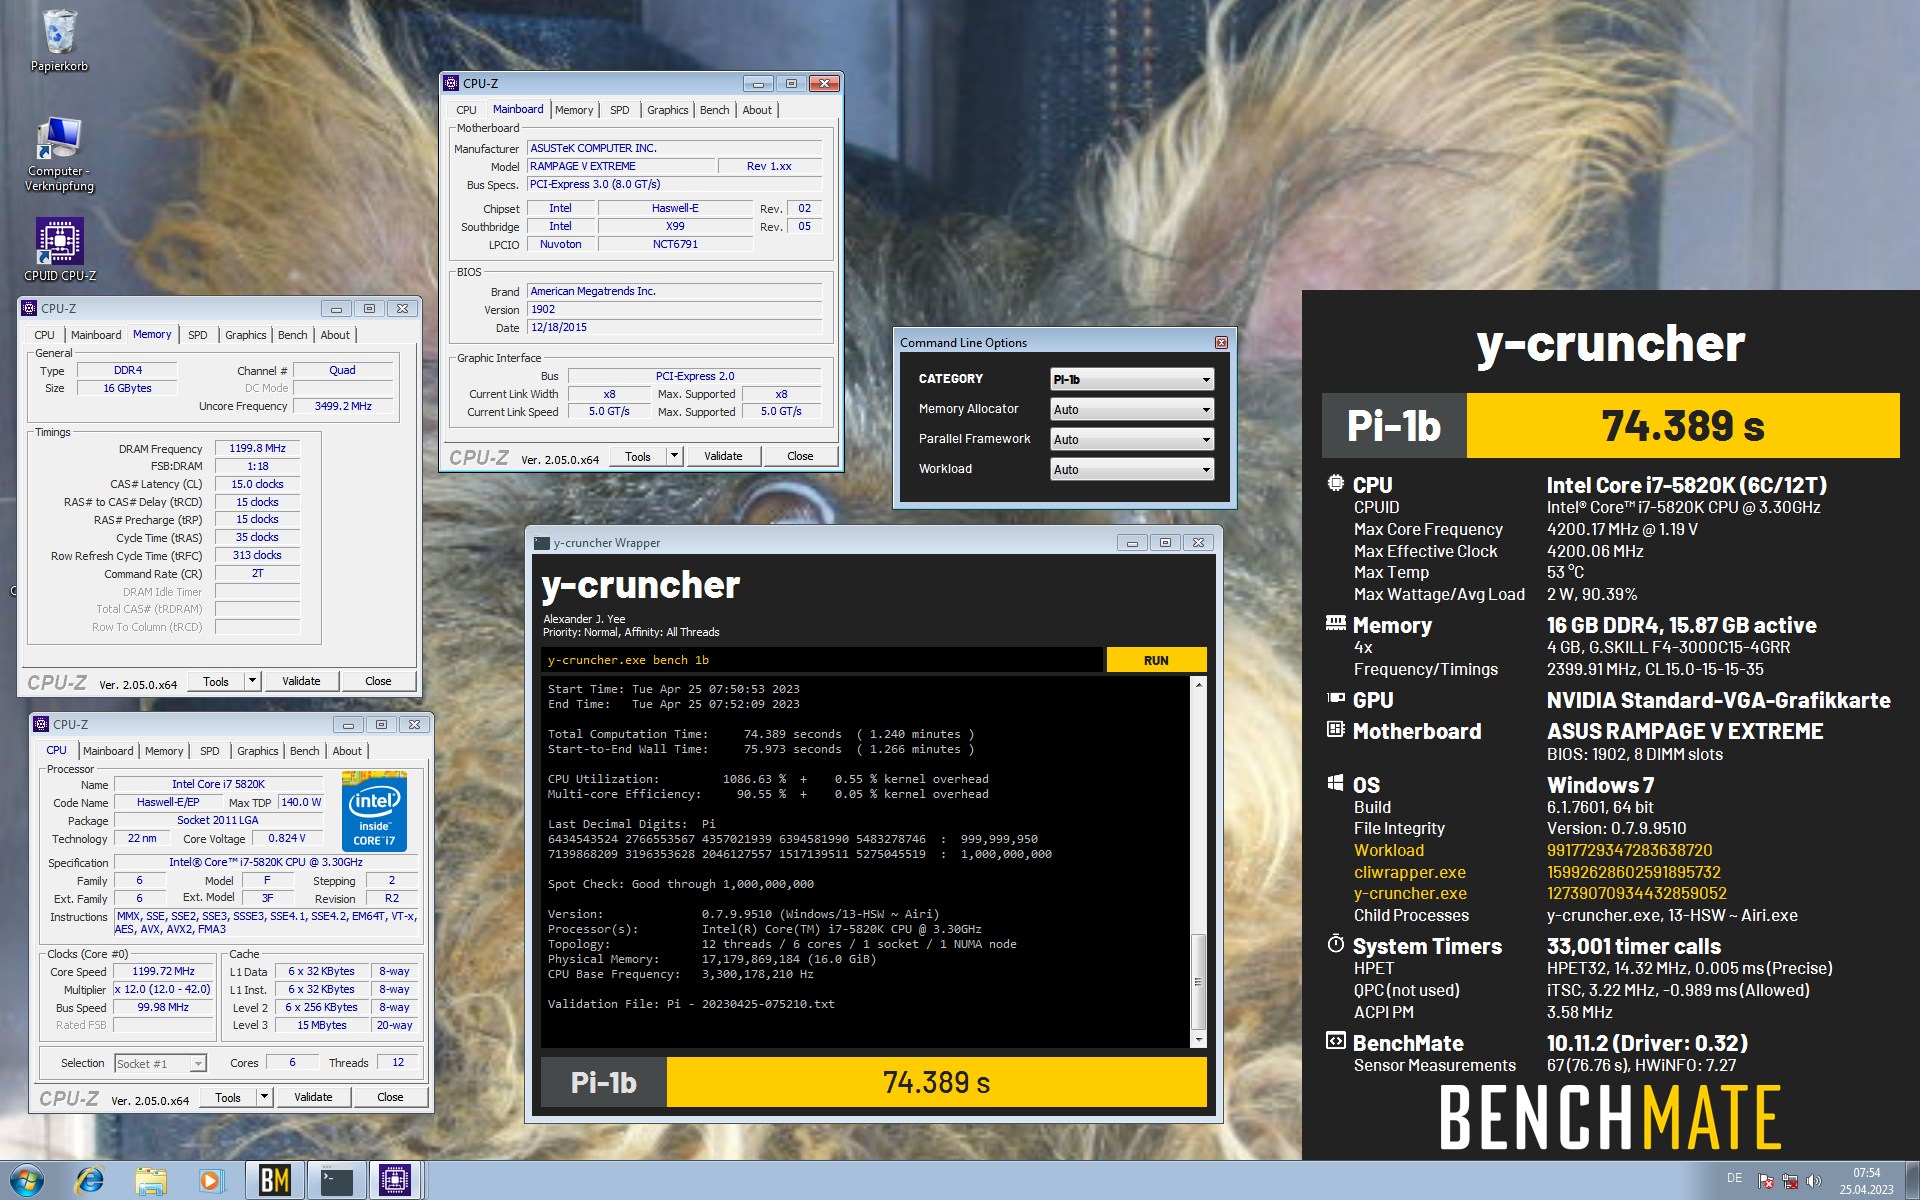1920x1200 pixels.
Task: Open the Memory Allocator dropdown
Action: click(x=1132, y=409)
